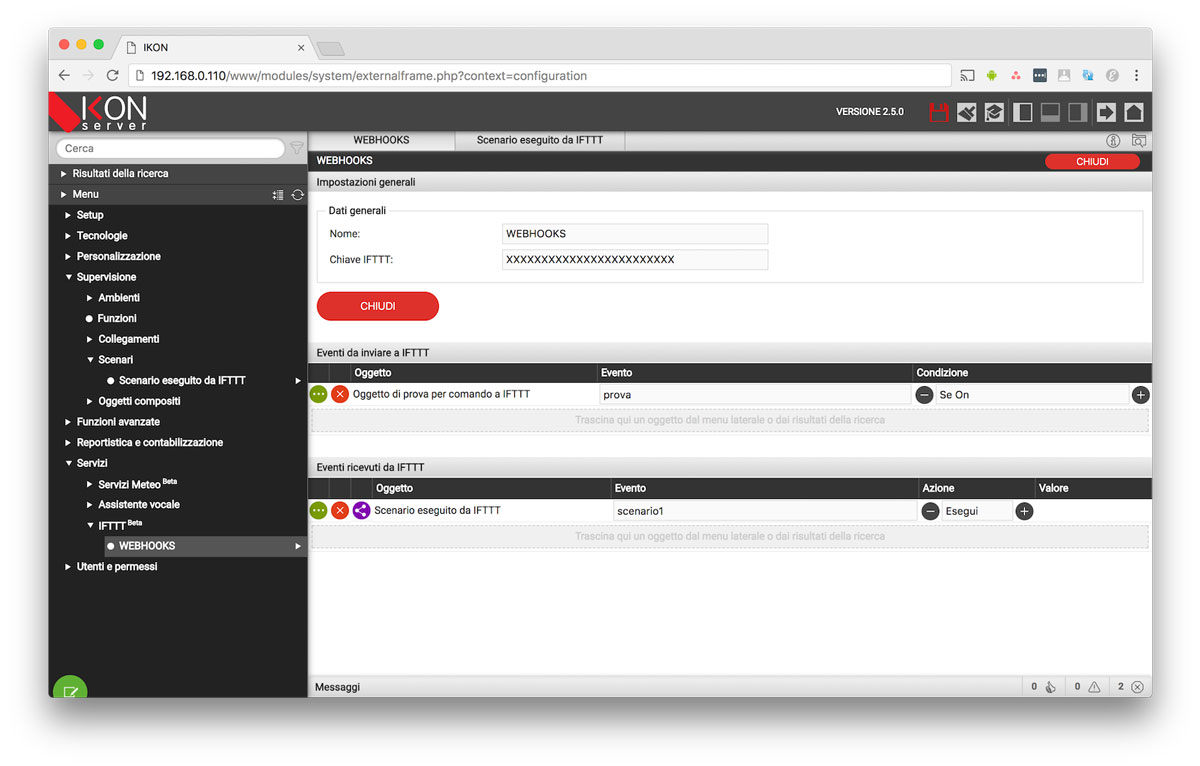Open the info circle icon below header
The image size is (1200, 766).
(1114, 141)
